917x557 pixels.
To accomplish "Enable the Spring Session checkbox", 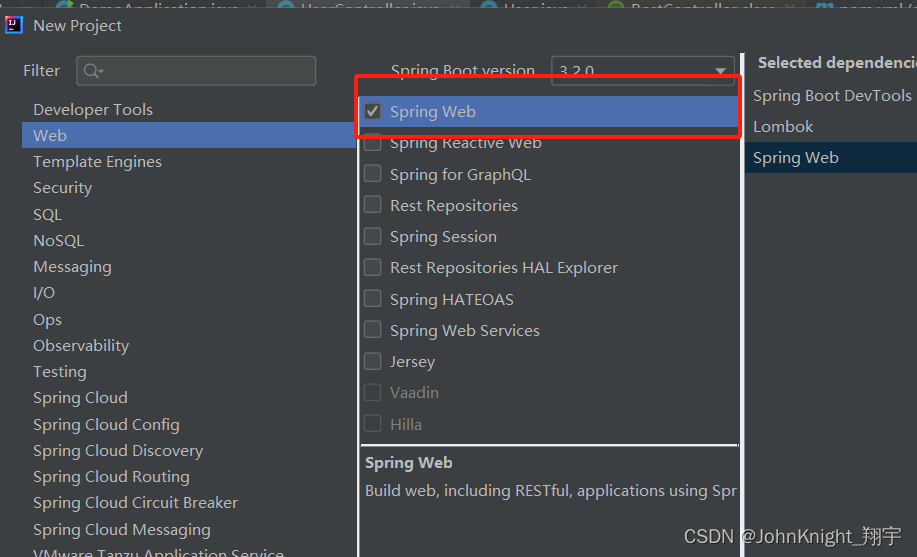I will point(373,236).
